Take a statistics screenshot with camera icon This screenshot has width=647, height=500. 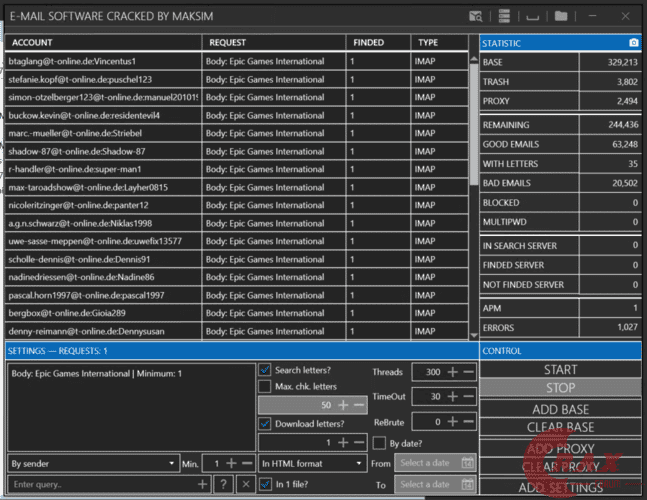click(633, 43)
